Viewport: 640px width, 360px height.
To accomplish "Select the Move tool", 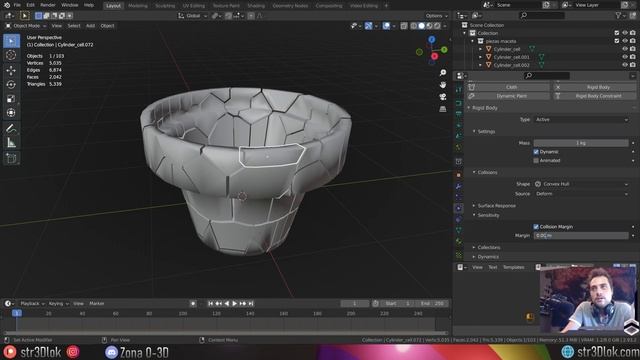I will (11, 70).
